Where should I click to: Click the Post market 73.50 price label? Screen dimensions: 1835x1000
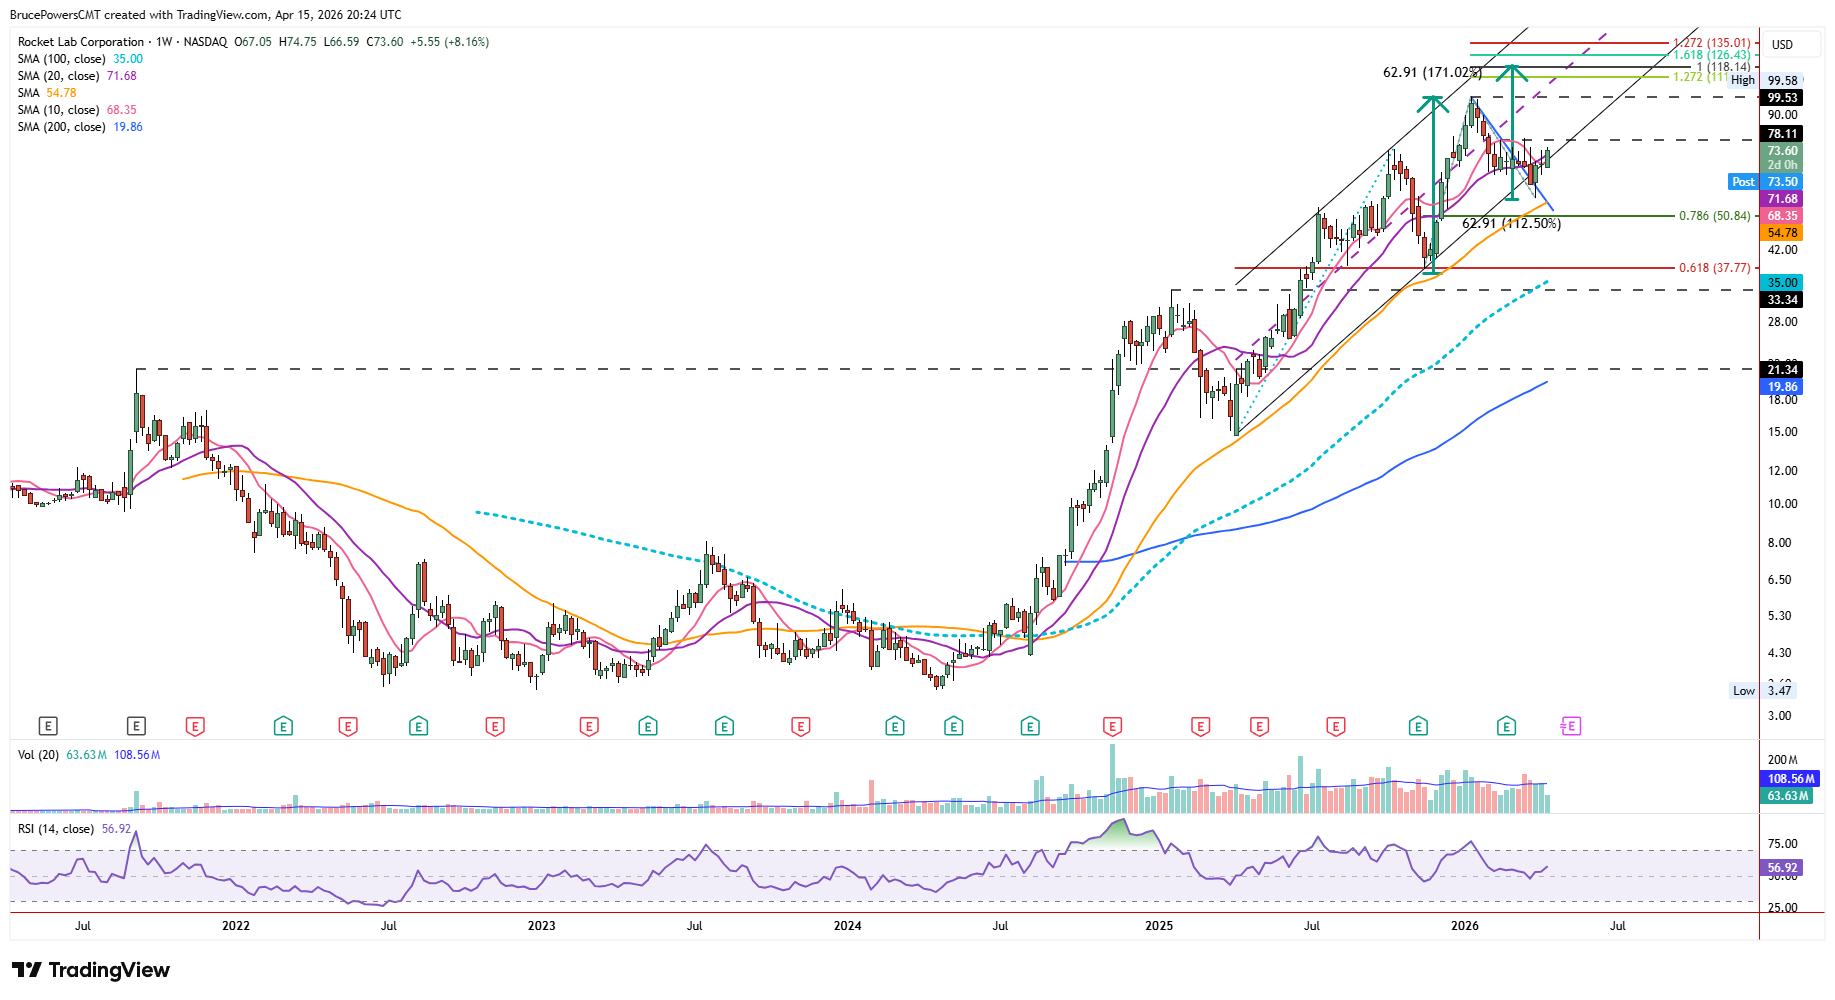(1765, 182)
